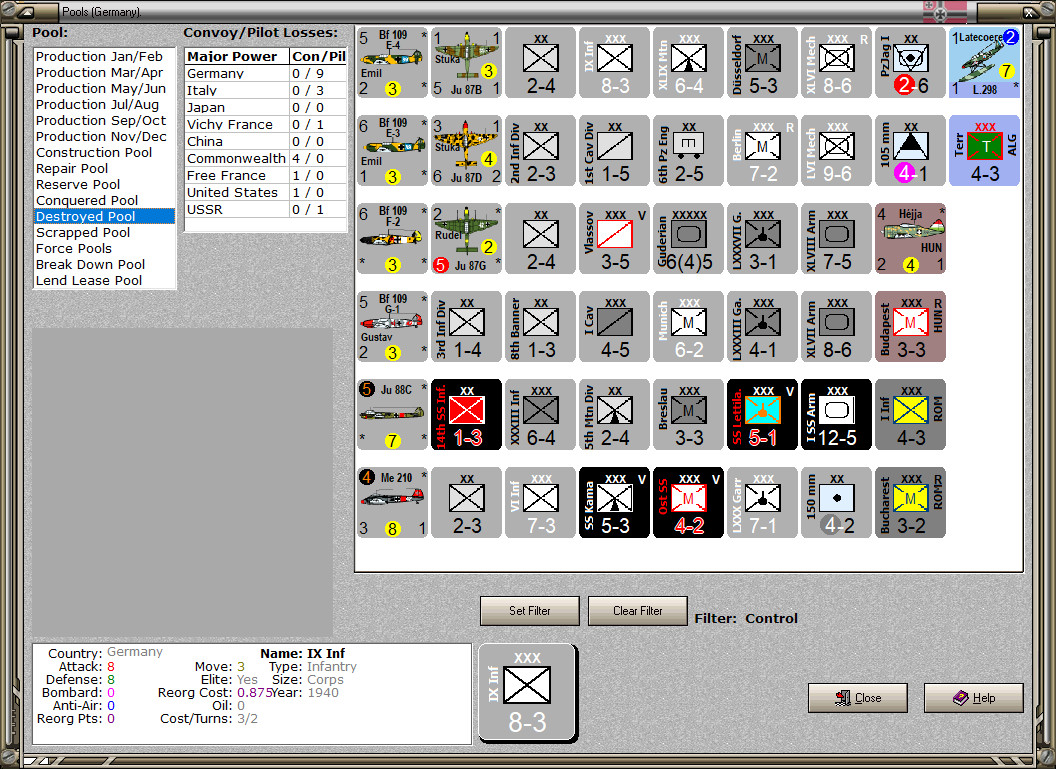Screen dimensions: 1056x769
Task: Select the IX Inf 8-3 counter in grid
Action: [x=614, y=63]
